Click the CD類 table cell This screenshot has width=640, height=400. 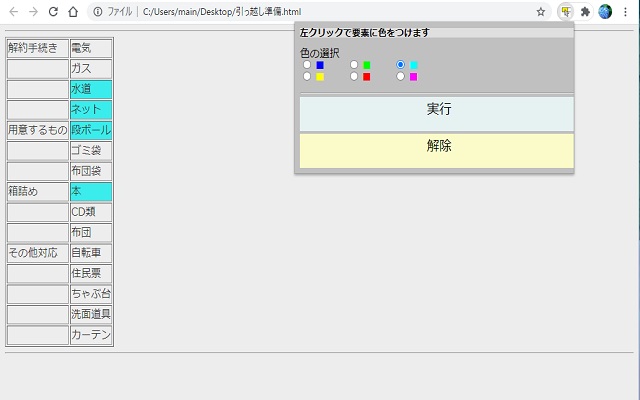pyautogui.click(x=91, y=212)
